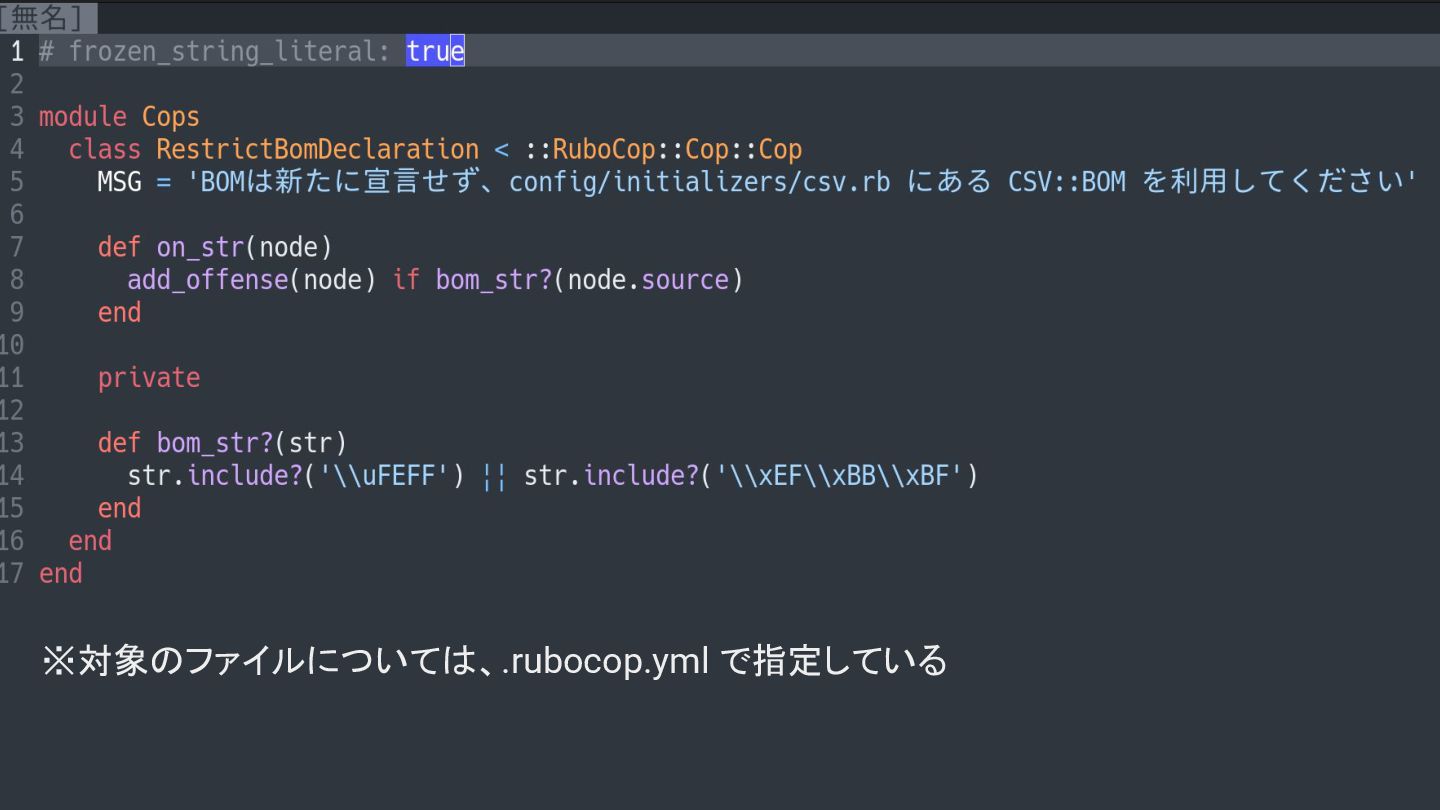This screenshot has height=810, width=1440.
Task: Click the ::RuboCop::Cop::Cop superclass reference
Action: pos(663,150)
